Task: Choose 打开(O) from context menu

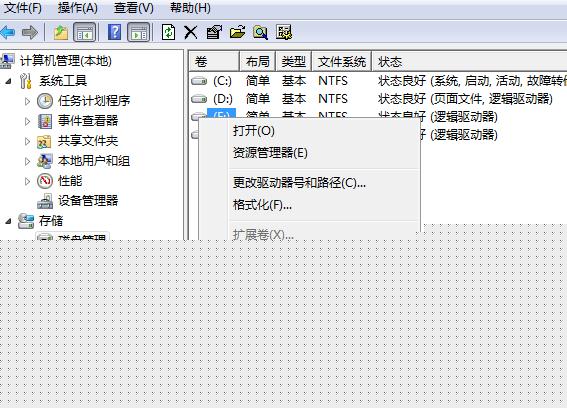Action: [254, 131]
